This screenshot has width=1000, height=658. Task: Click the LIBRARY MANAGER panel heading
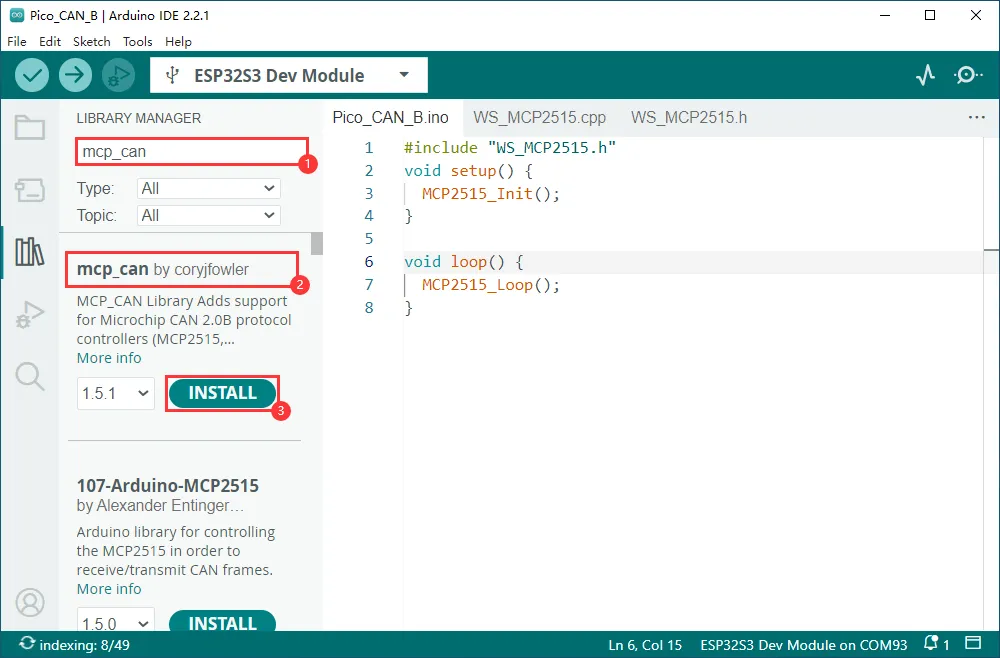pyautogui.click(x=138, y=118)
